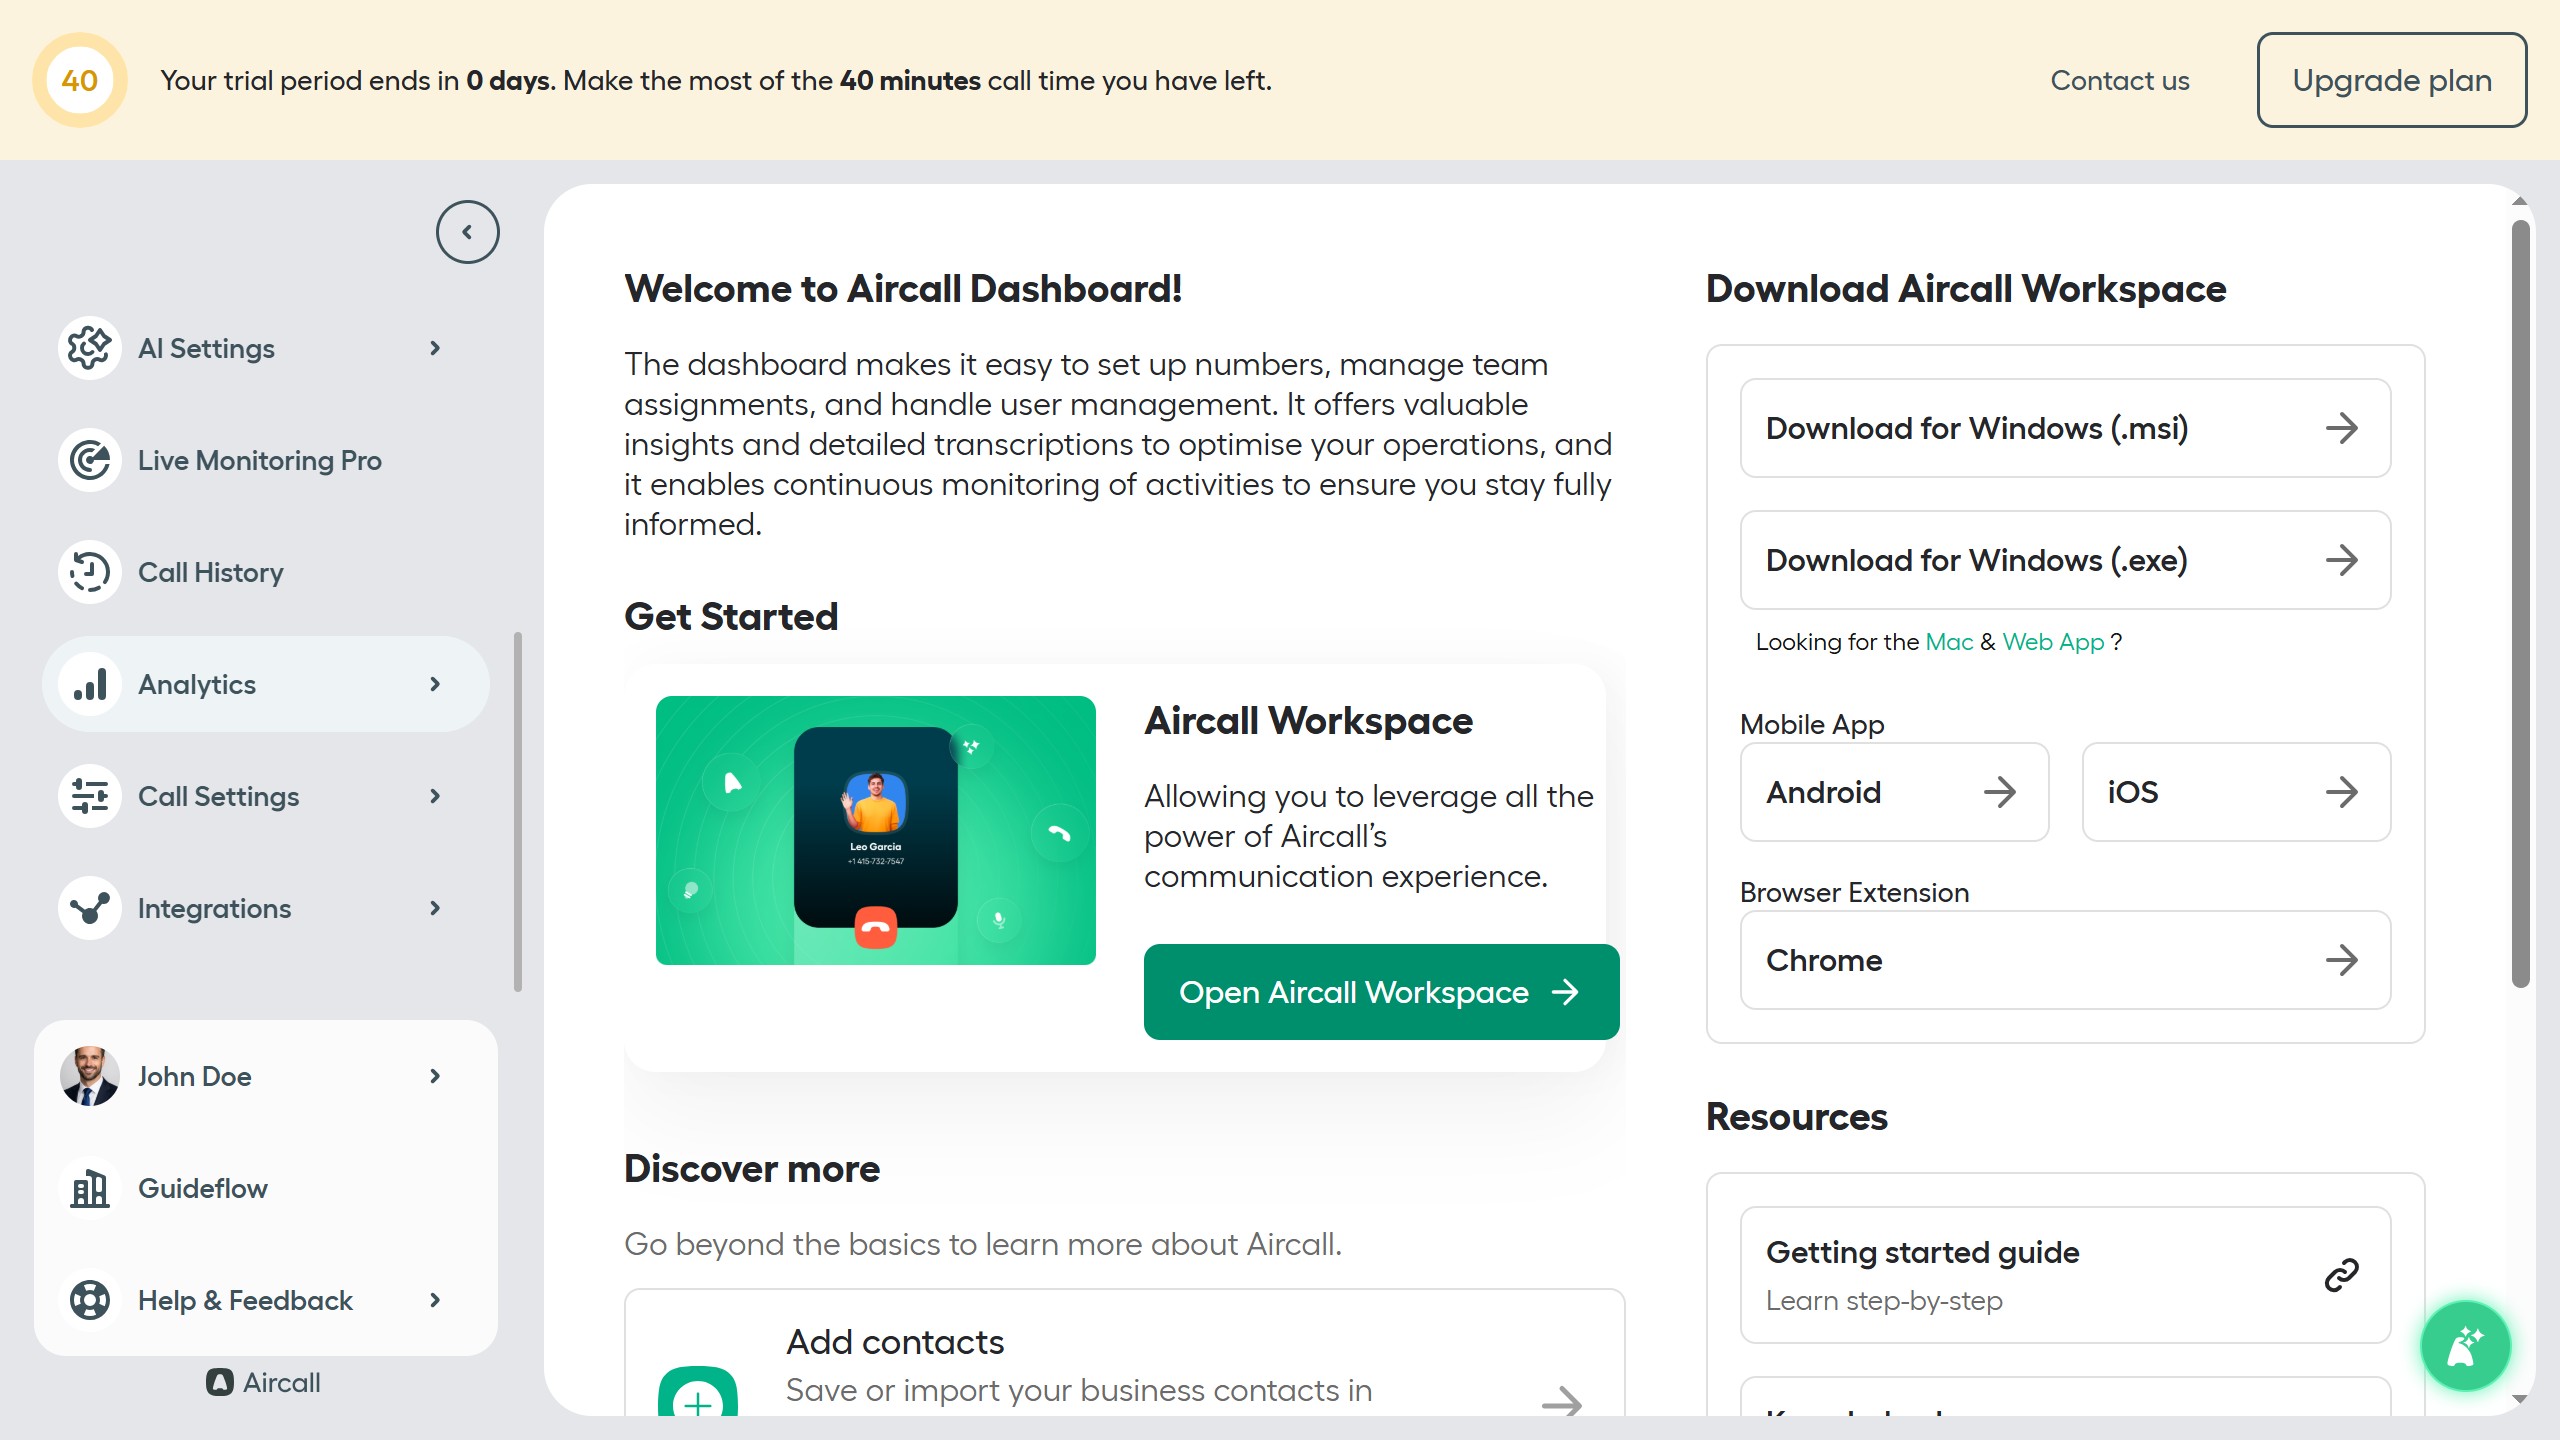Click the Call History clock icon
Viewport: 2560px width, 1440px height.
(x=90, y=572)
